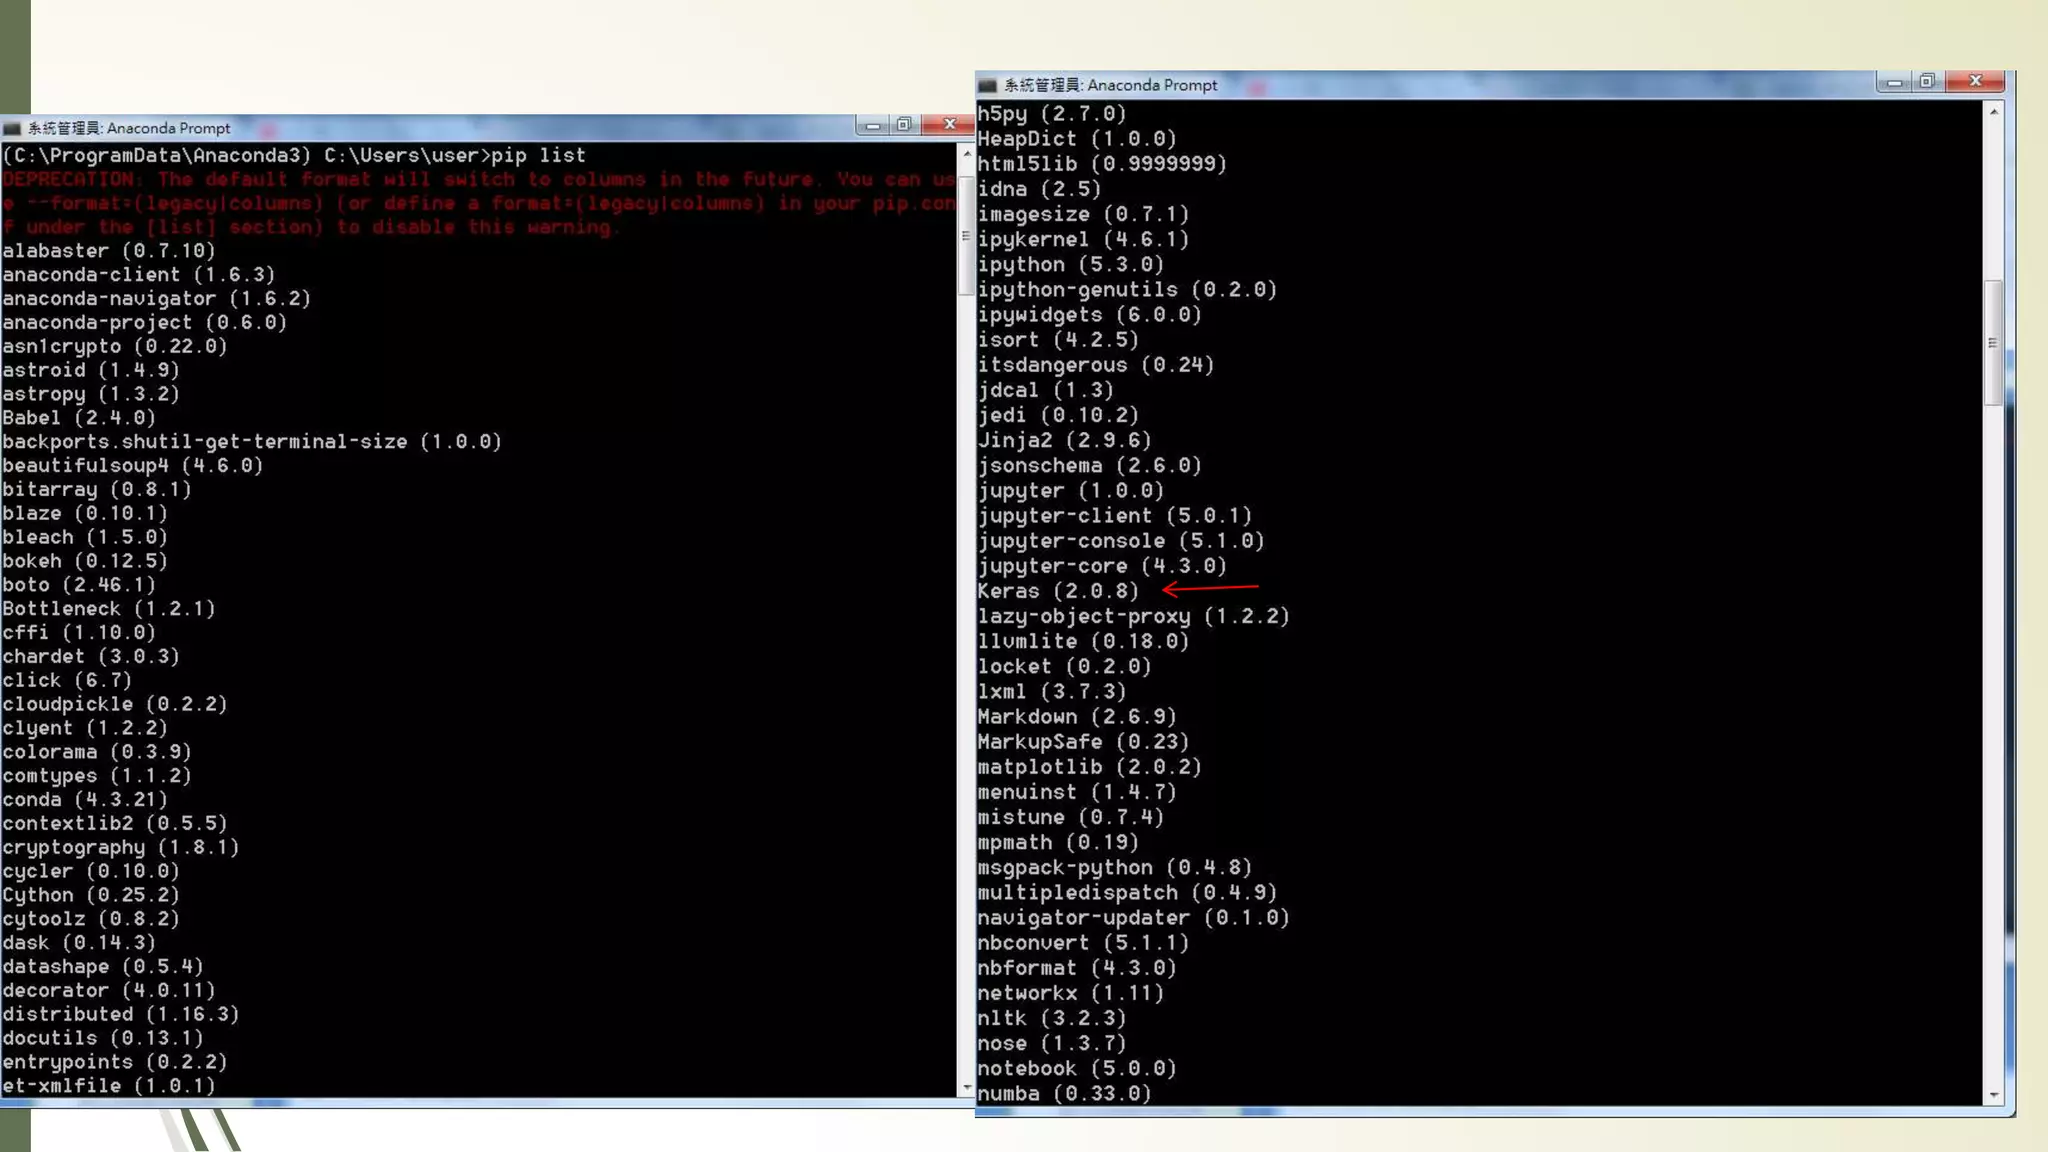Open left Anaconda Prompt system menu icon

pyautogui.click(x=12, y=128)
